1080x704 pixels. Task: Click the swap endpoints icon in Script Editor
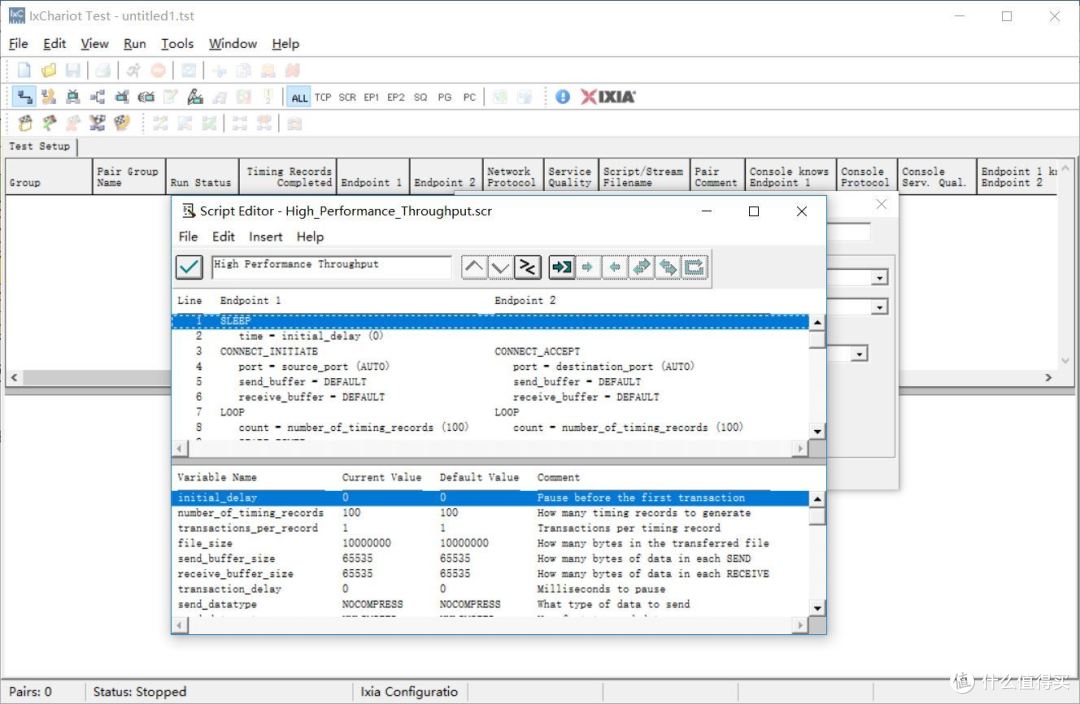[528, 267]
